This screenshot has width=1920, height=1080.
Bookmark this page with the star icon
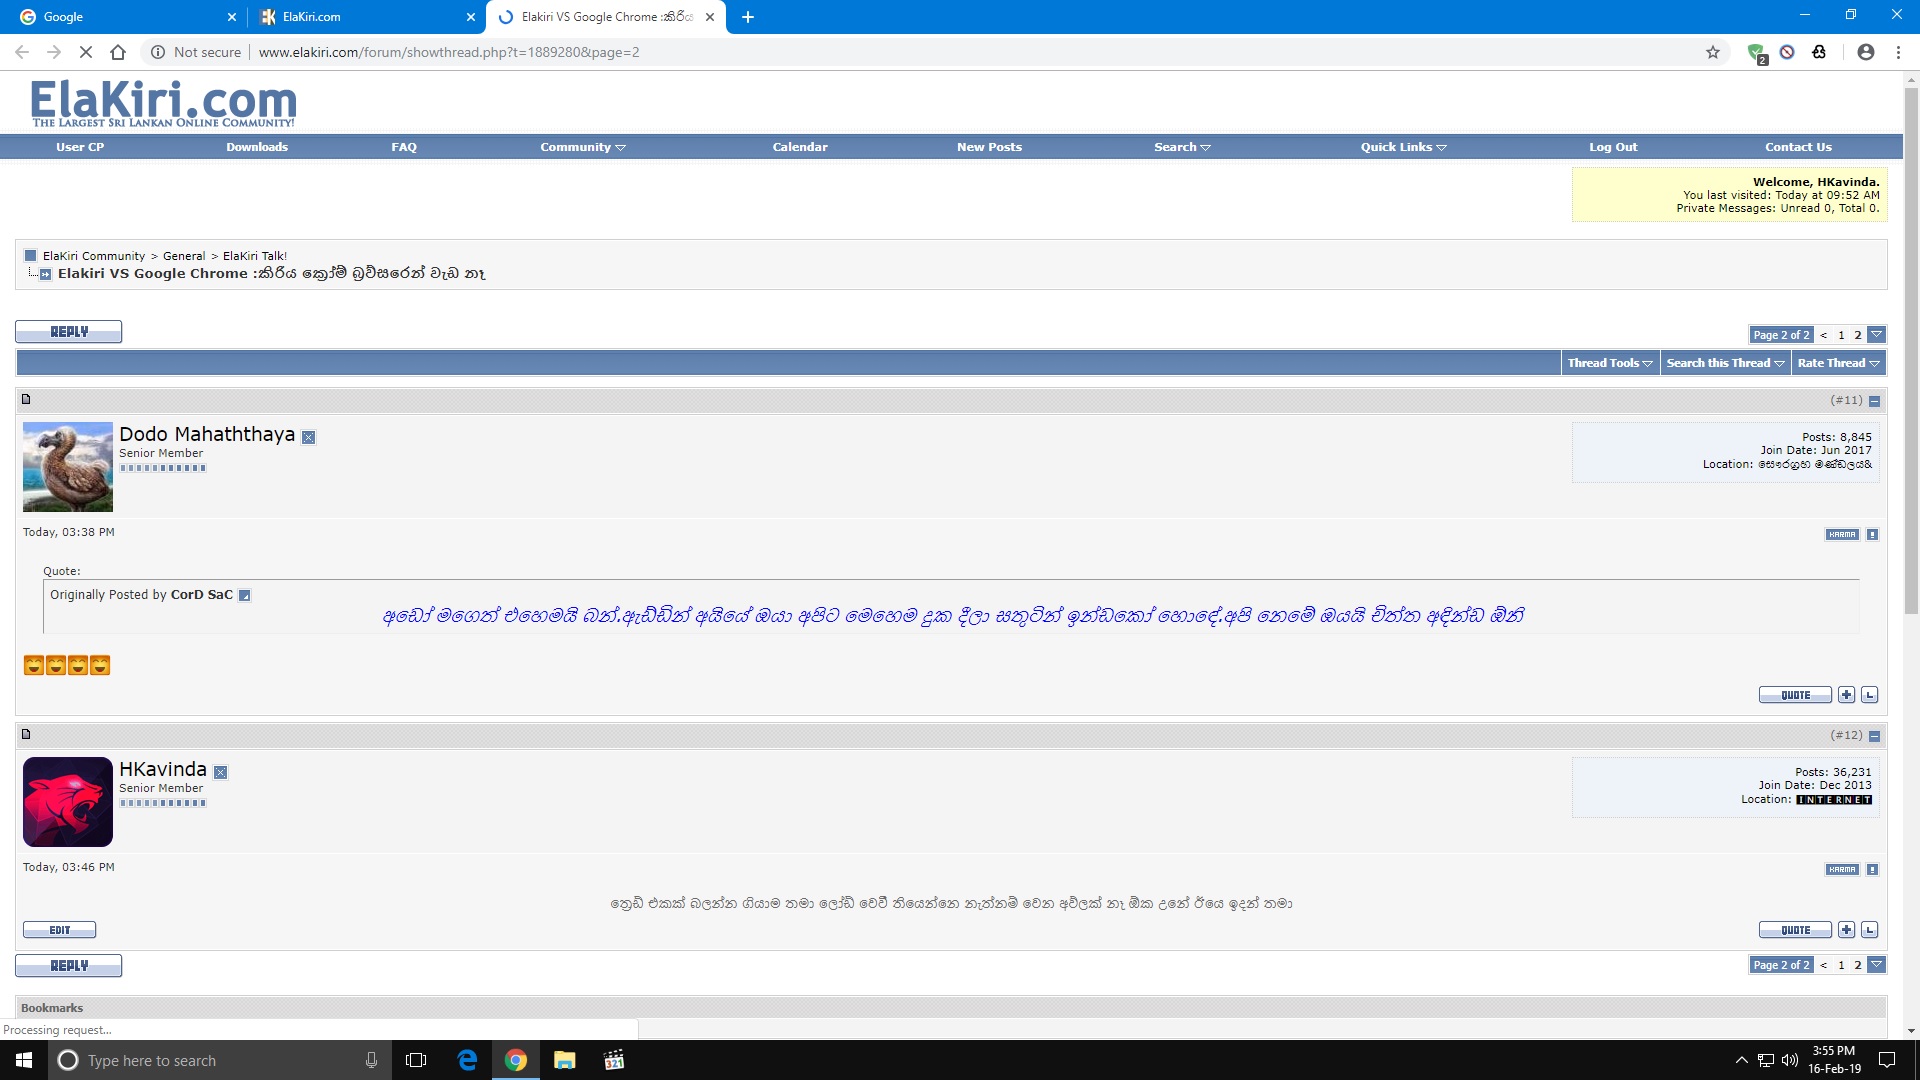coord(1713,52)
